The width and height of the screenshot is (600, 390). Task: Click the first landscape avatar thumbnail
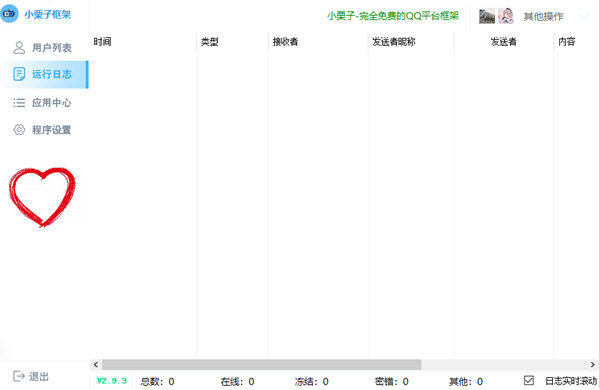[487, 16]
